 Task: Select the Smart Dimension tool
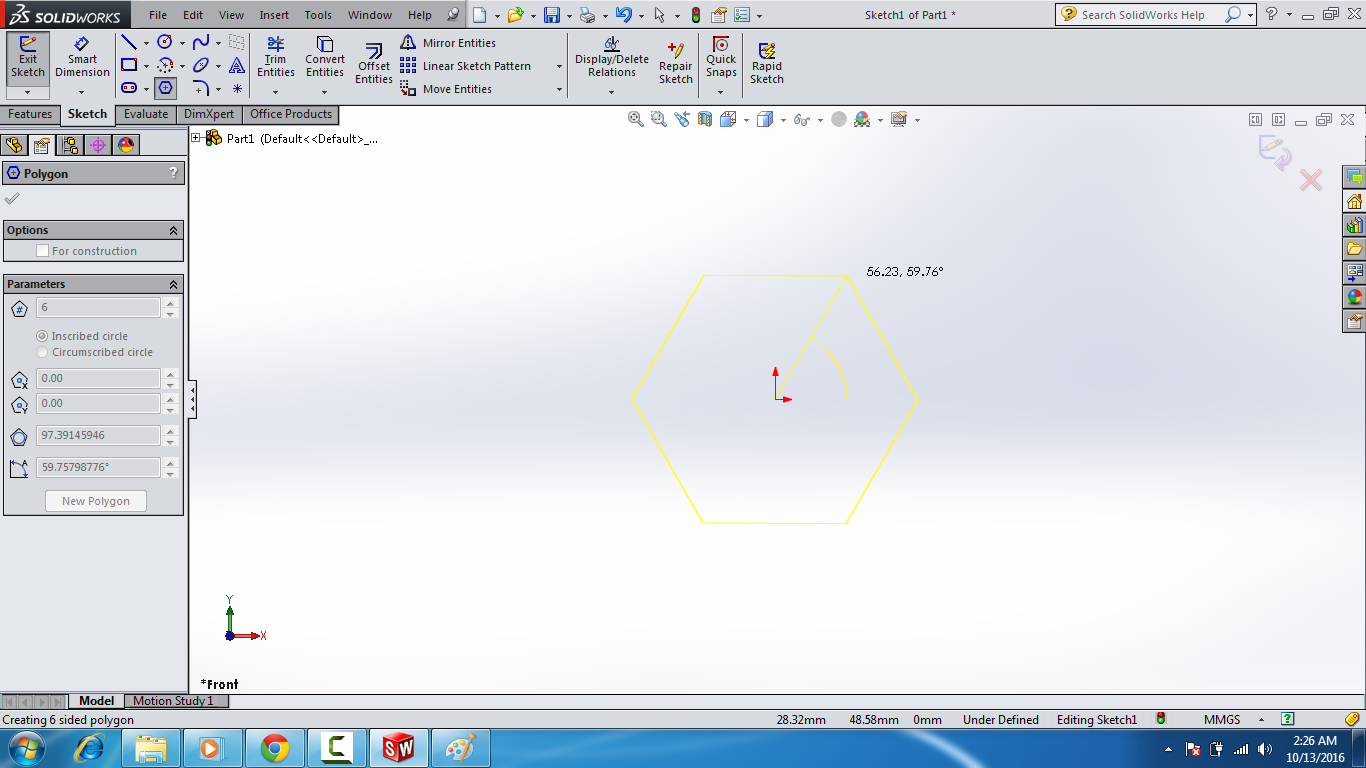[x=82, y=56]
